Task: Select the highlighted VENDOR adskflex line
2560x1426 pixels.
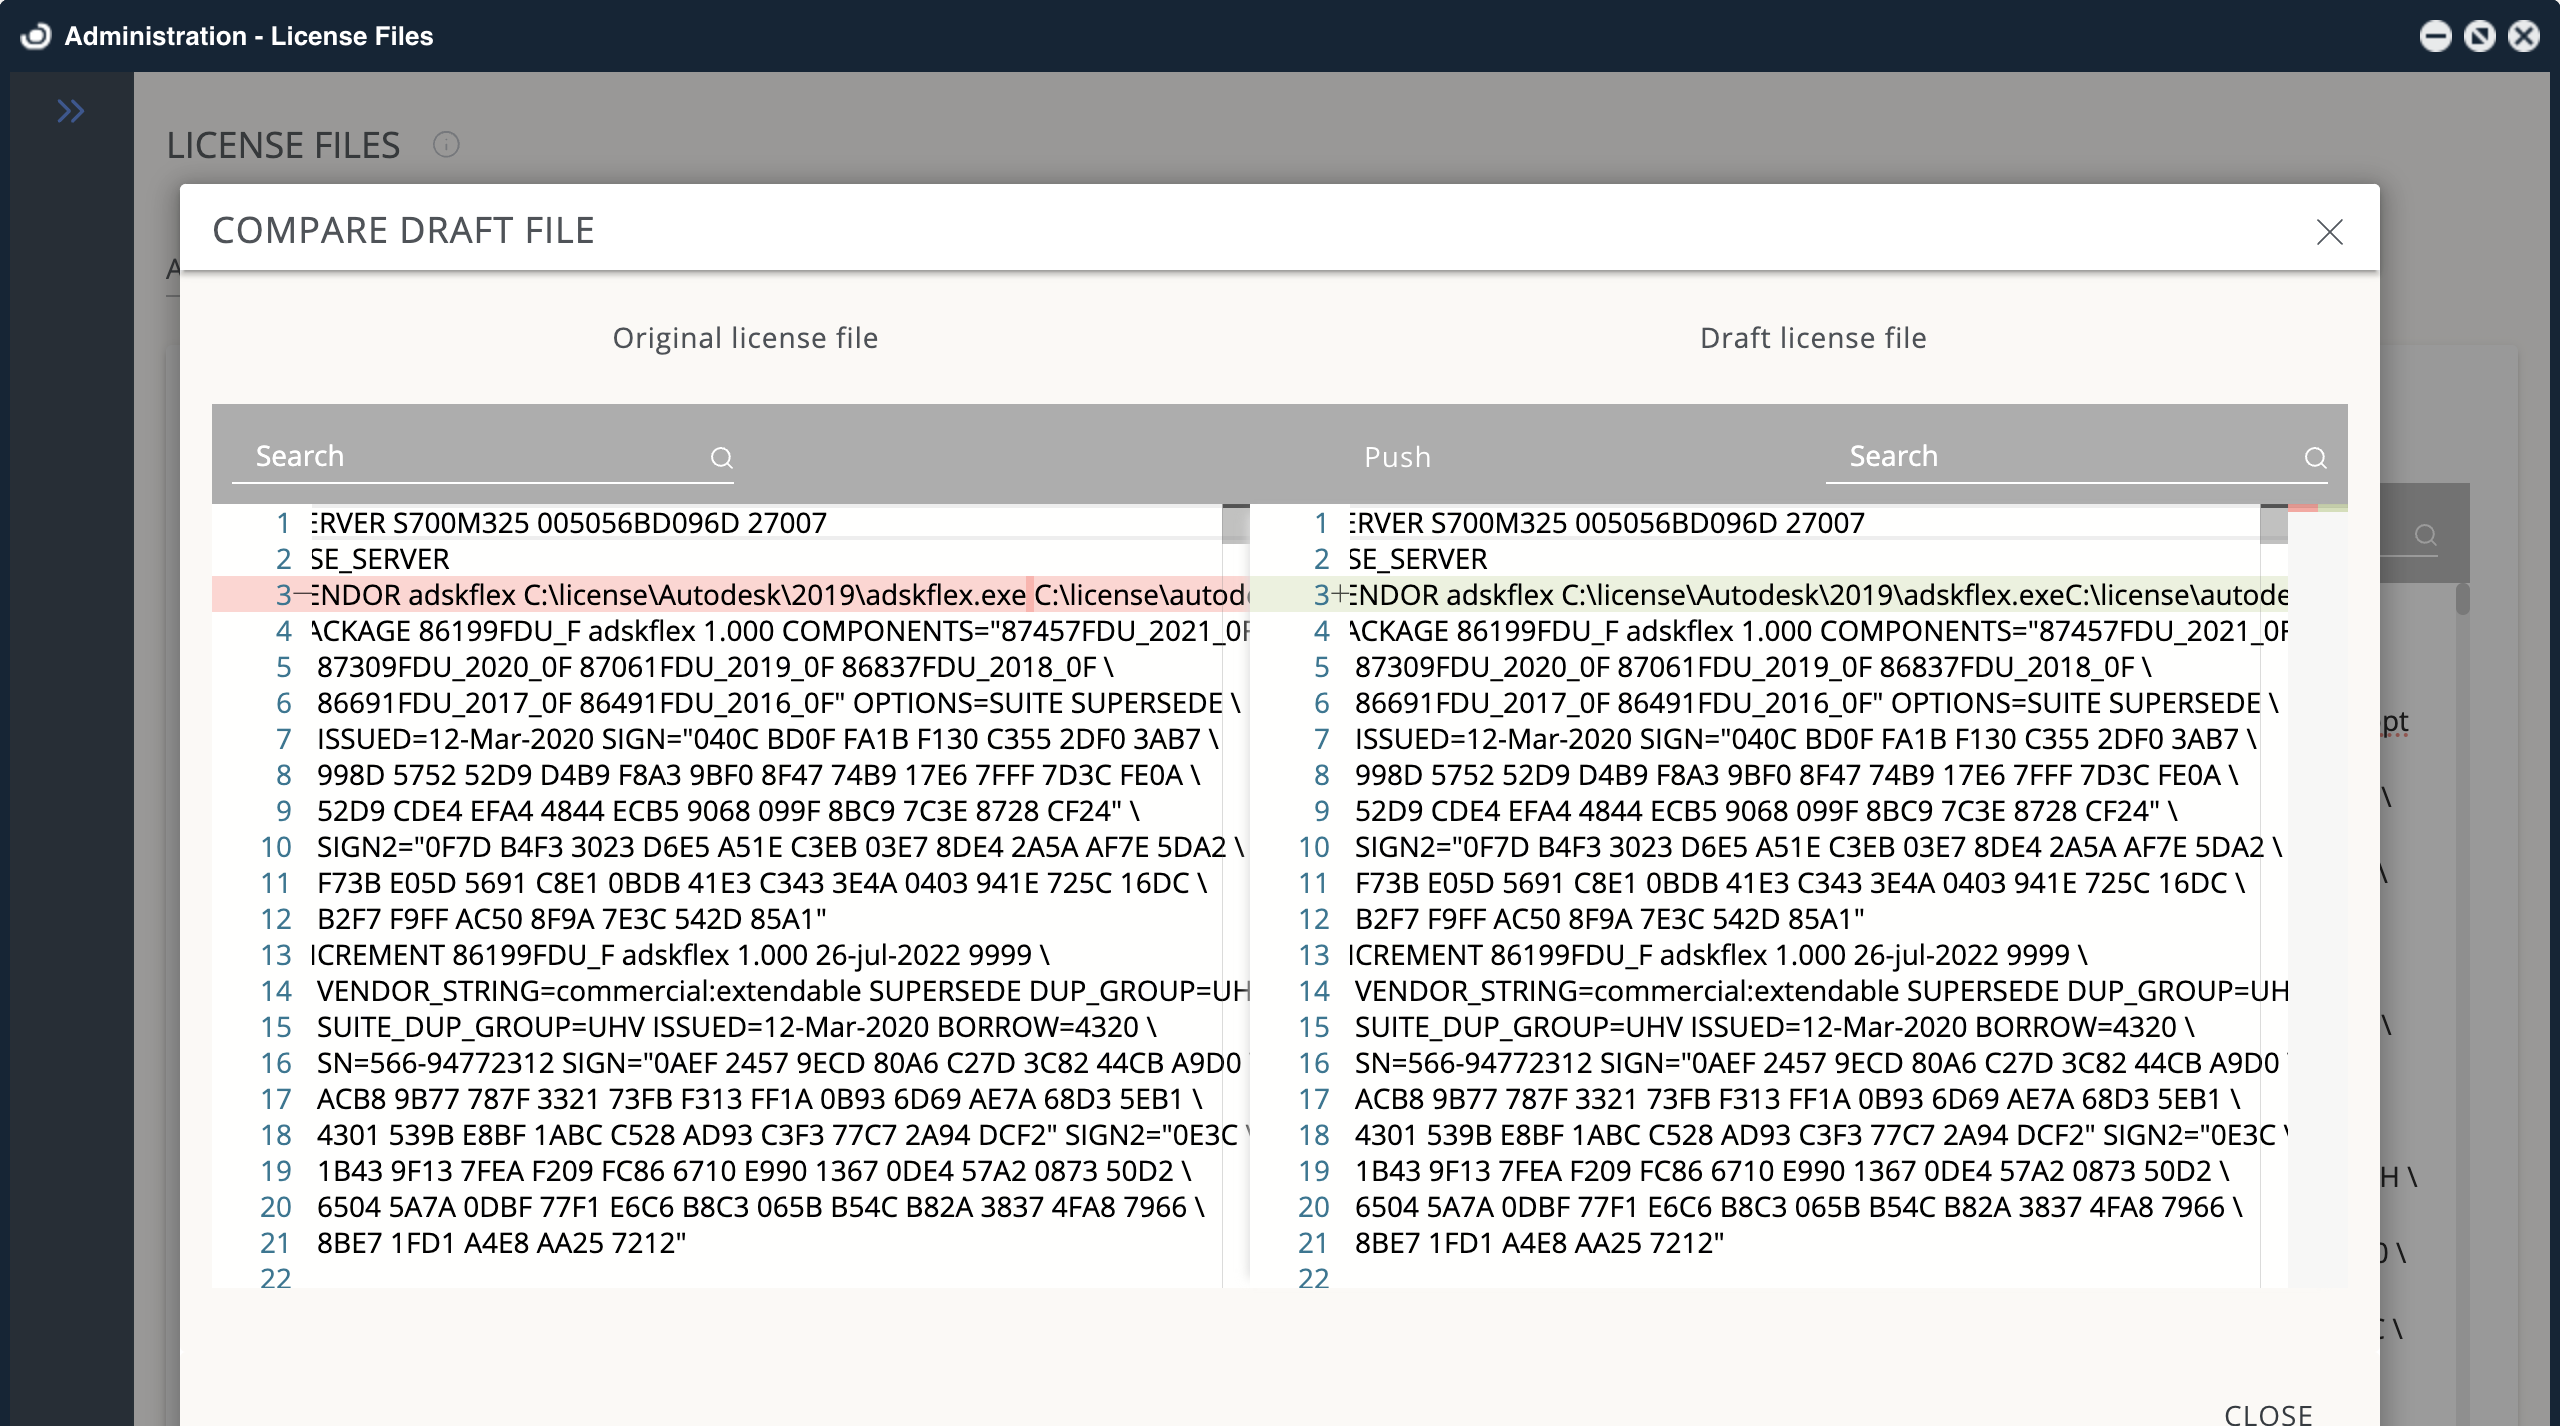Action: click(700, 594)
